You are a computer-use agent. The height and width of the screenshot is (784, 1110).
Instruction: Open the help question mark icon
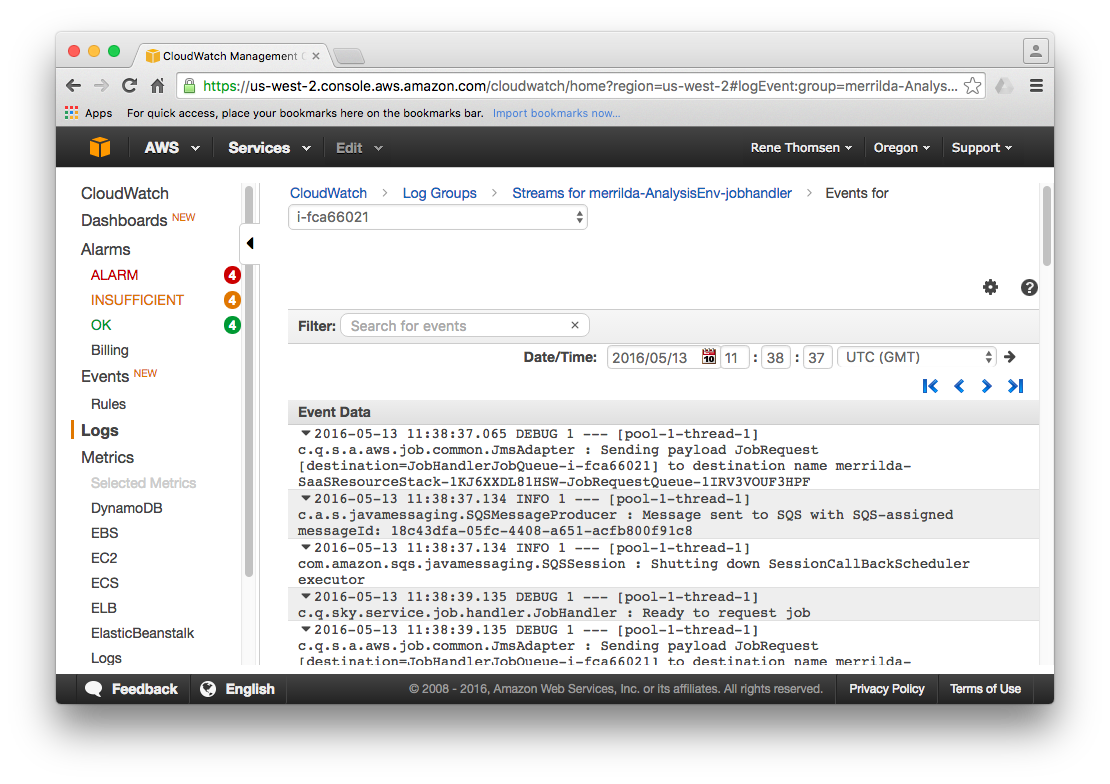point(1029,287)
